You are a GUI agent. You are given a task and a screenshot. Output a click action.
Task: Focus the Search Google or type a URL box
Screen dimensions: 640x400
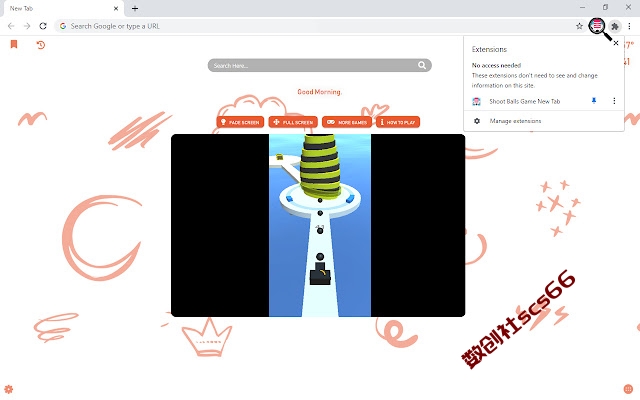(x=318, y=26)
